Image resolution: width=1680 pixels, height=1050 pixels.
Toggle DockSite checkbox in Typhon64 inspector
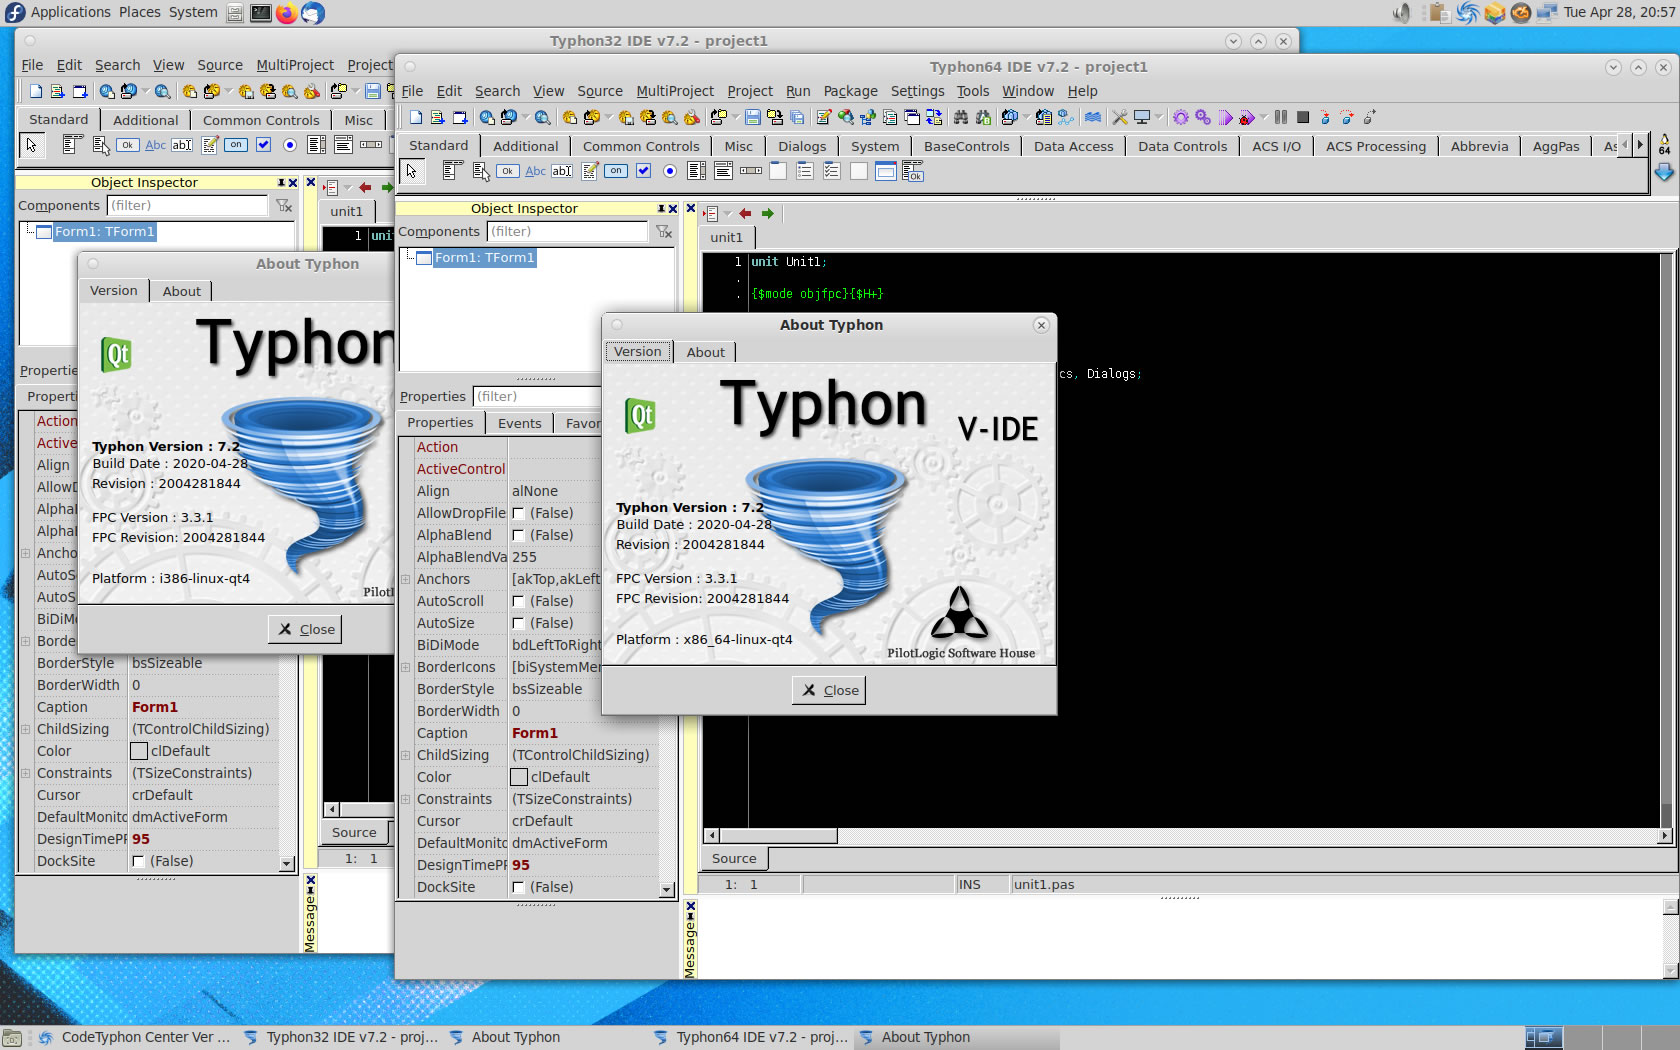tap(519, 887)
